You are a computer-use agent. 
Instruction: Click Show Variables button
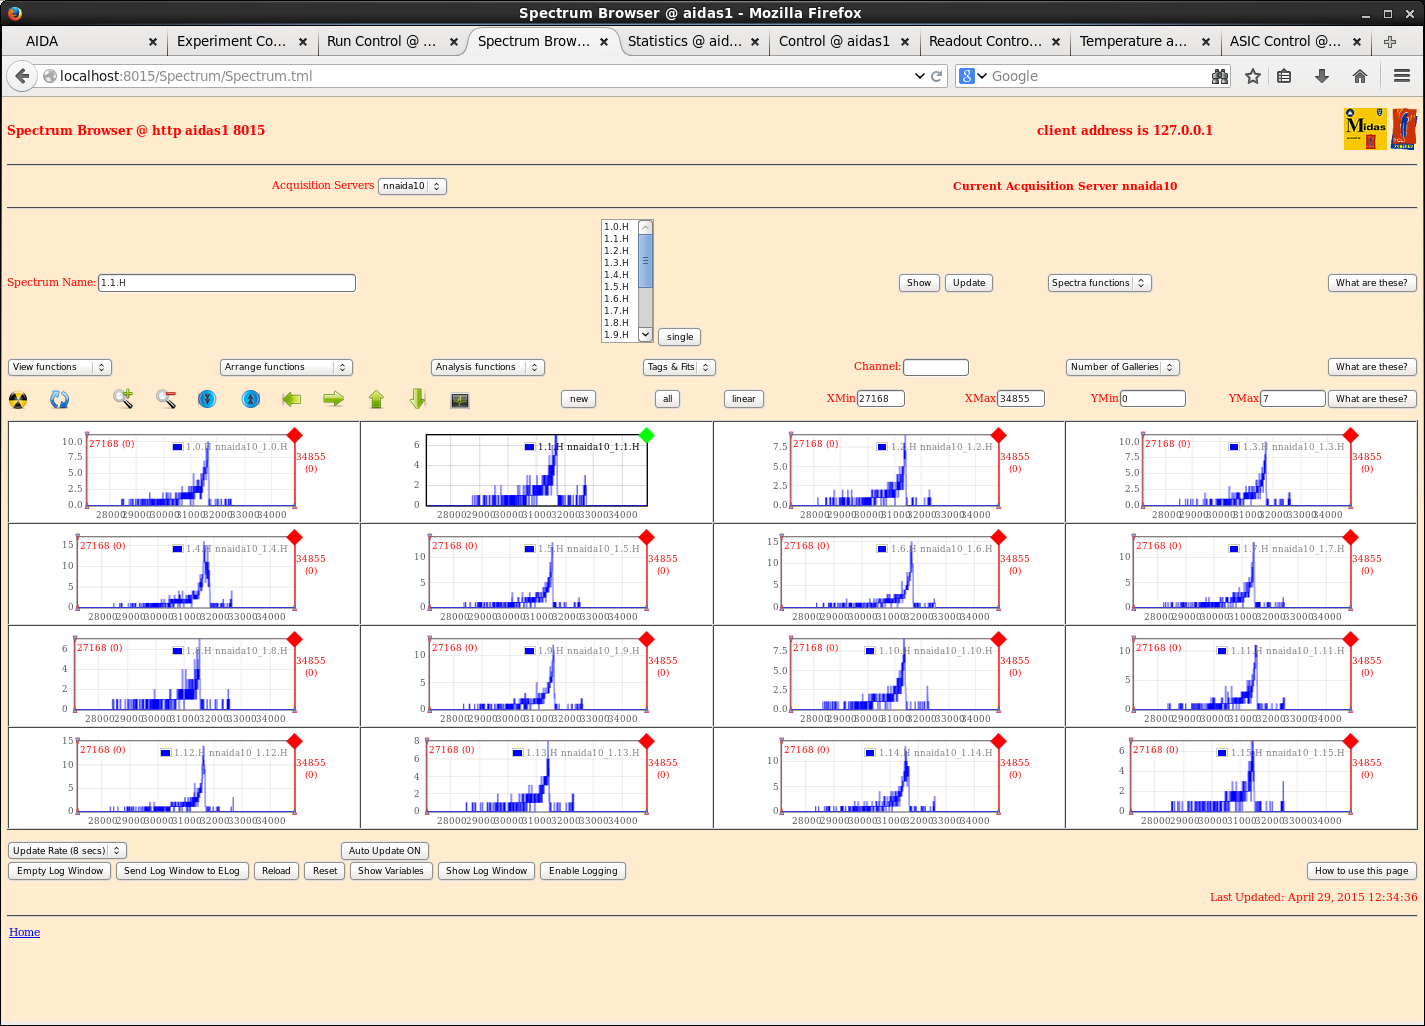coord(391,871)
